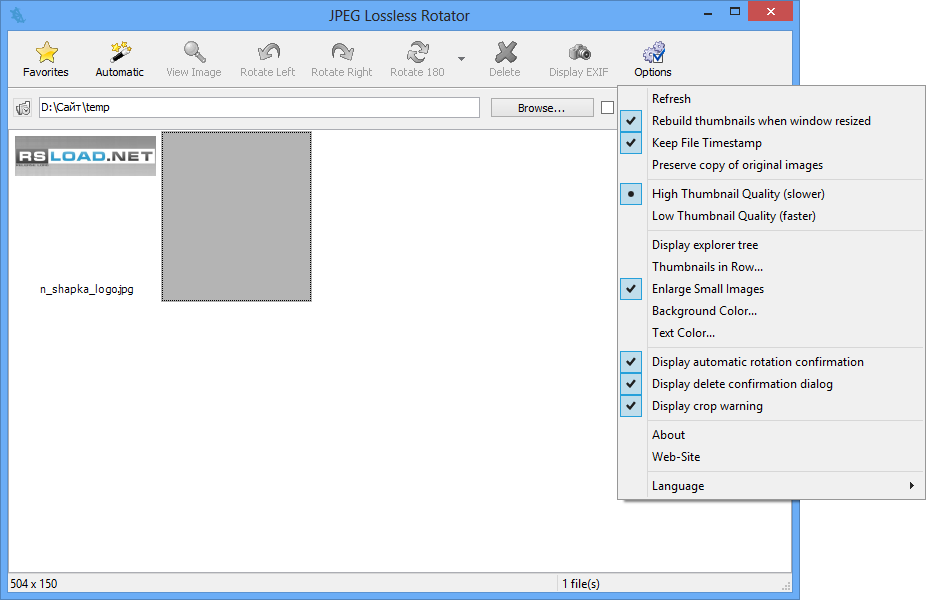Screen dimensions: 926x600
Task: Click the n_shapka_logo.jpg file name label
Action: point(87,289)
